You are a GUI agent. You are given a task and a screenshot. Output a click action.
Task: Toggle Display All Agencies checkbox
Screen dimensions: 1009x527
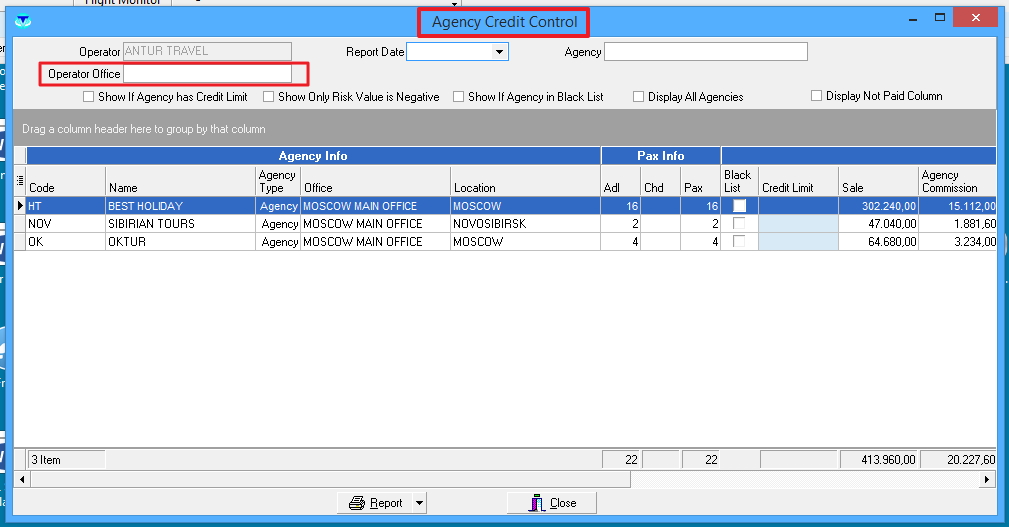click(639, 97)
